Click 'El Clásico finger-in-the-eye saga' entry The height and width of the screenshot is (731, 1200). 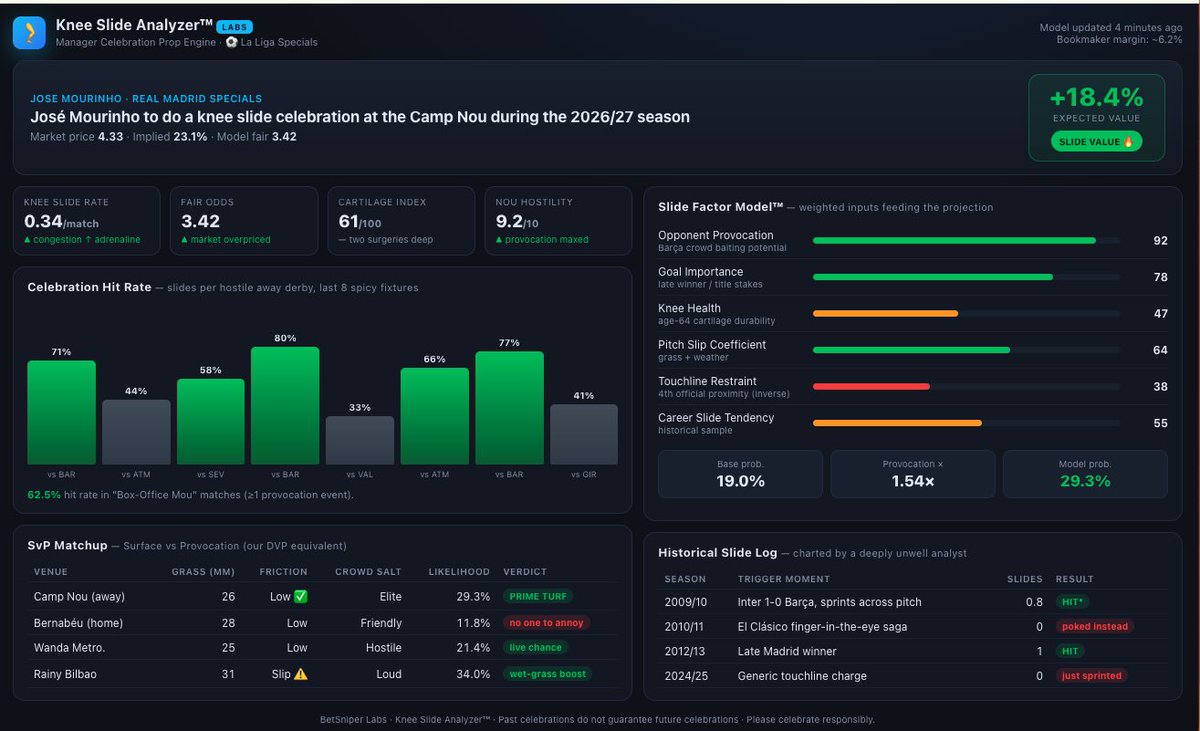click(x=822, y=627)
